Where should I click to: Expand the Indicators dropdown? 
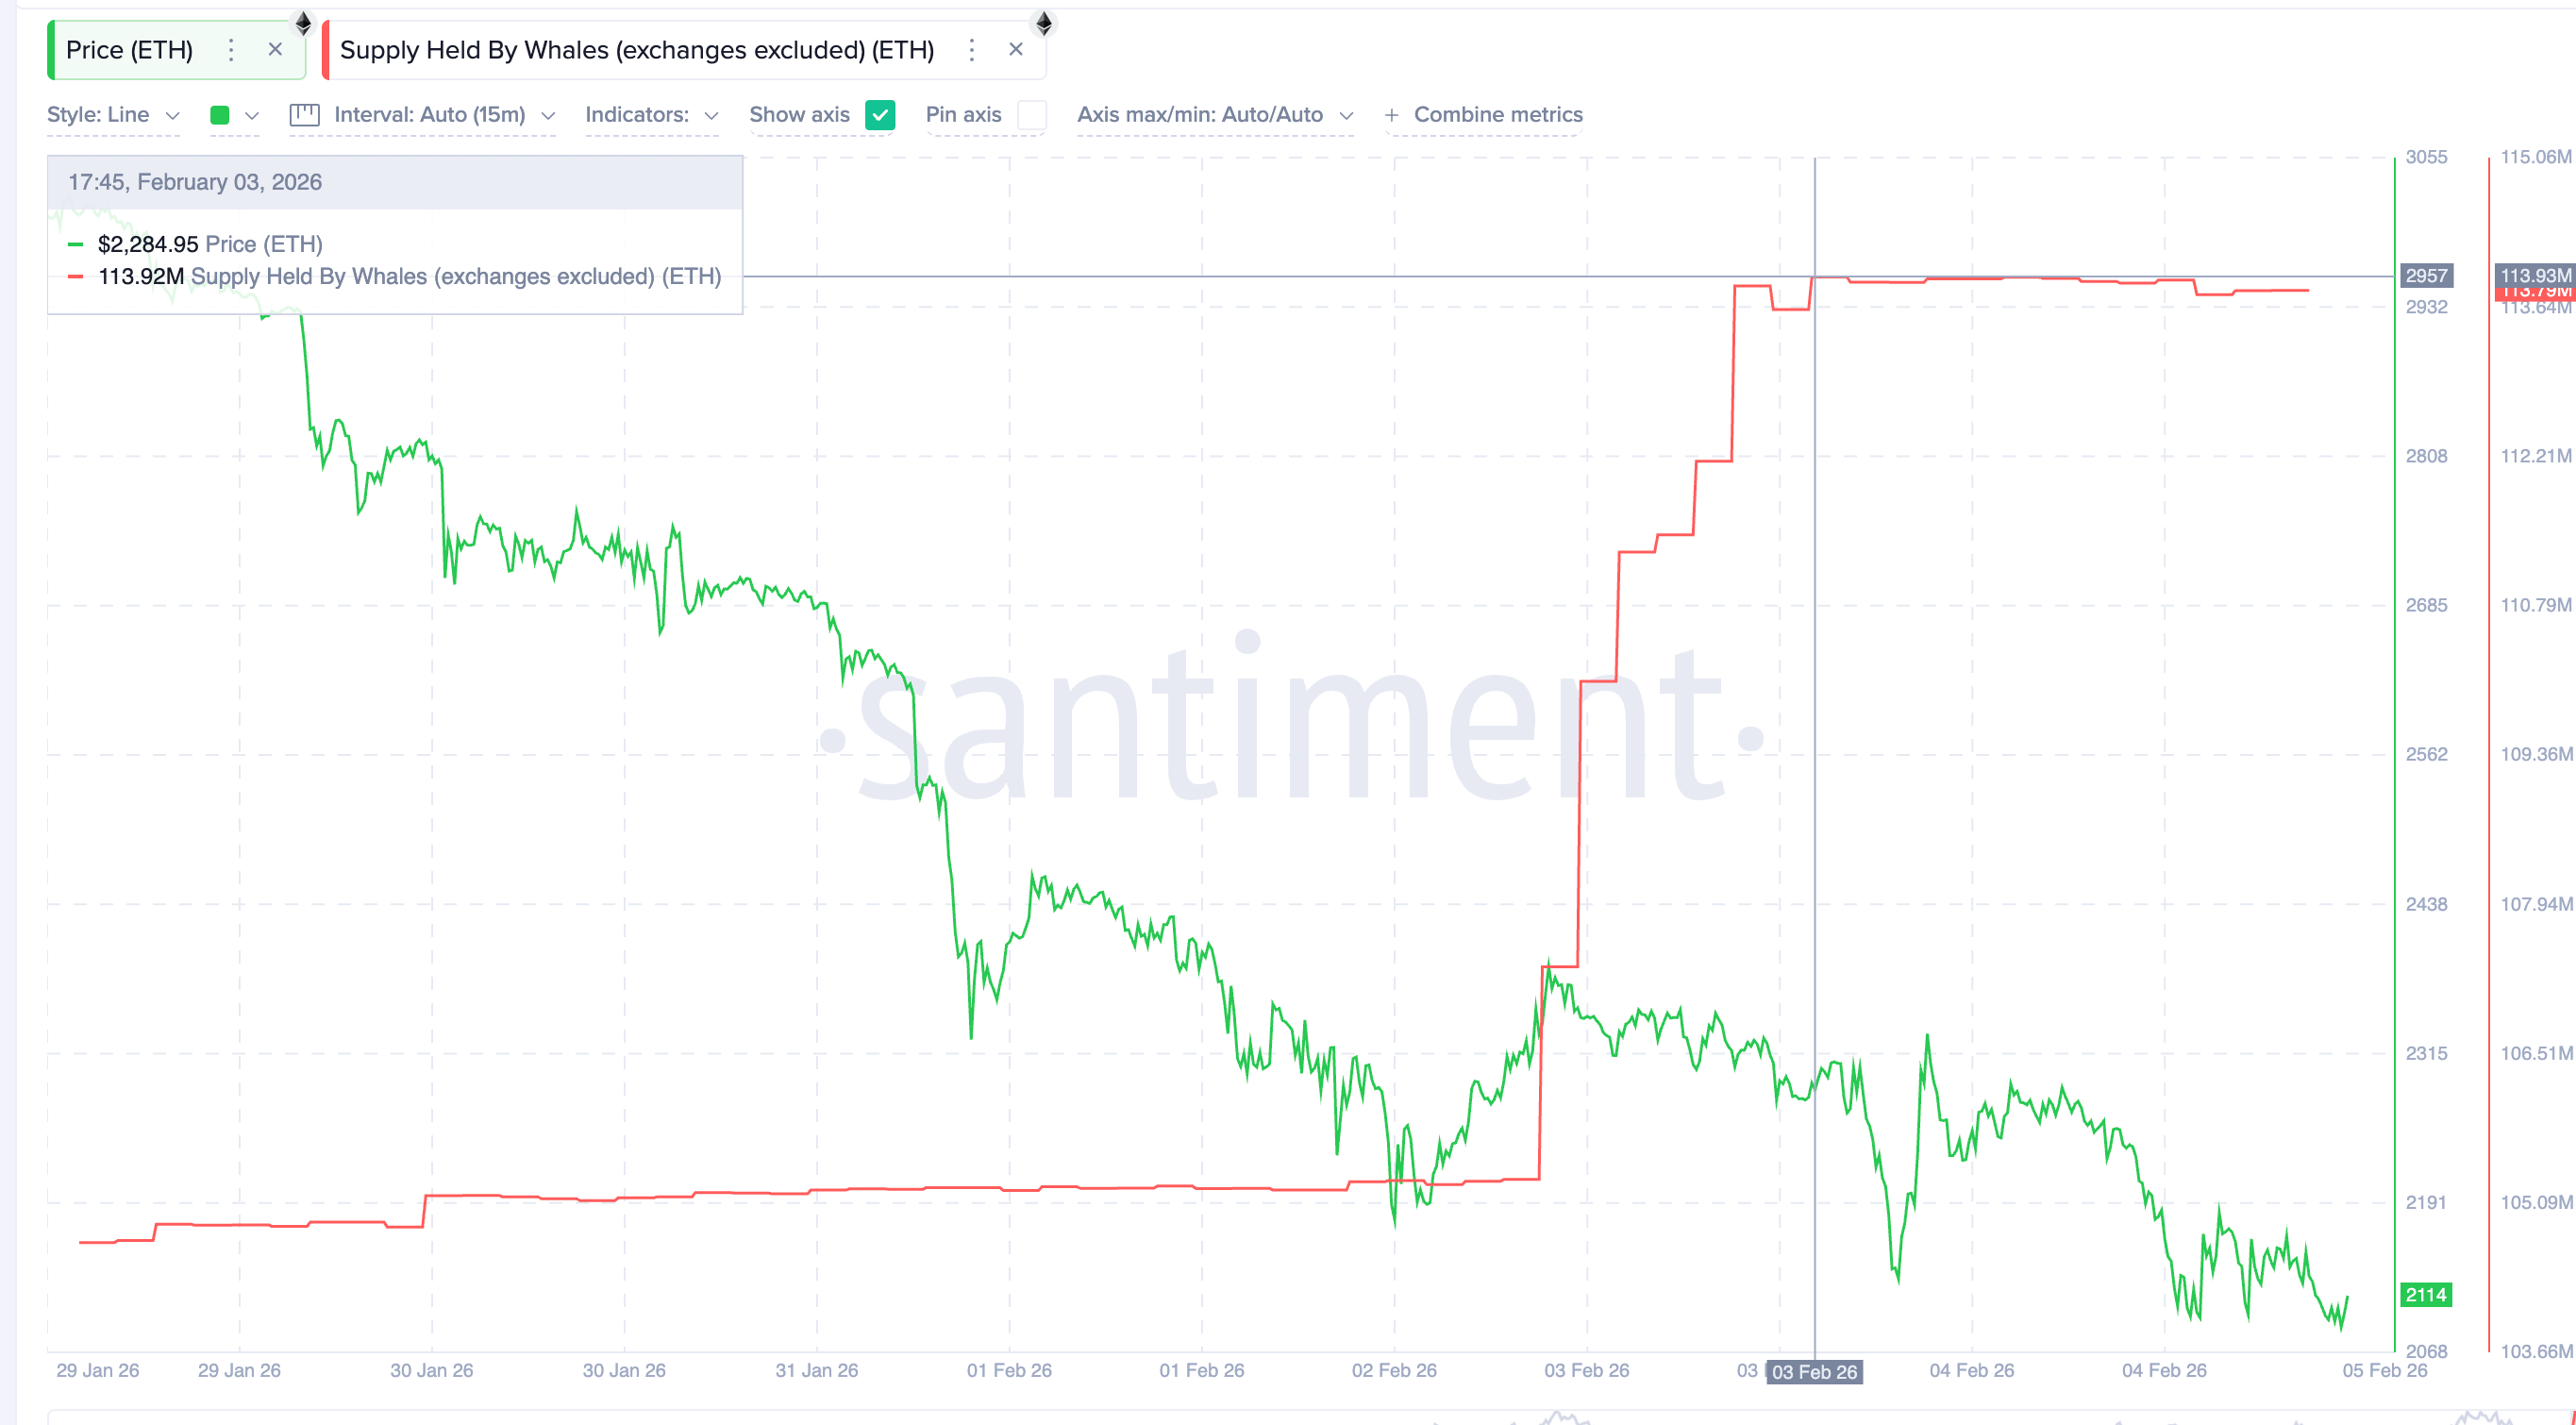point(650,114)
